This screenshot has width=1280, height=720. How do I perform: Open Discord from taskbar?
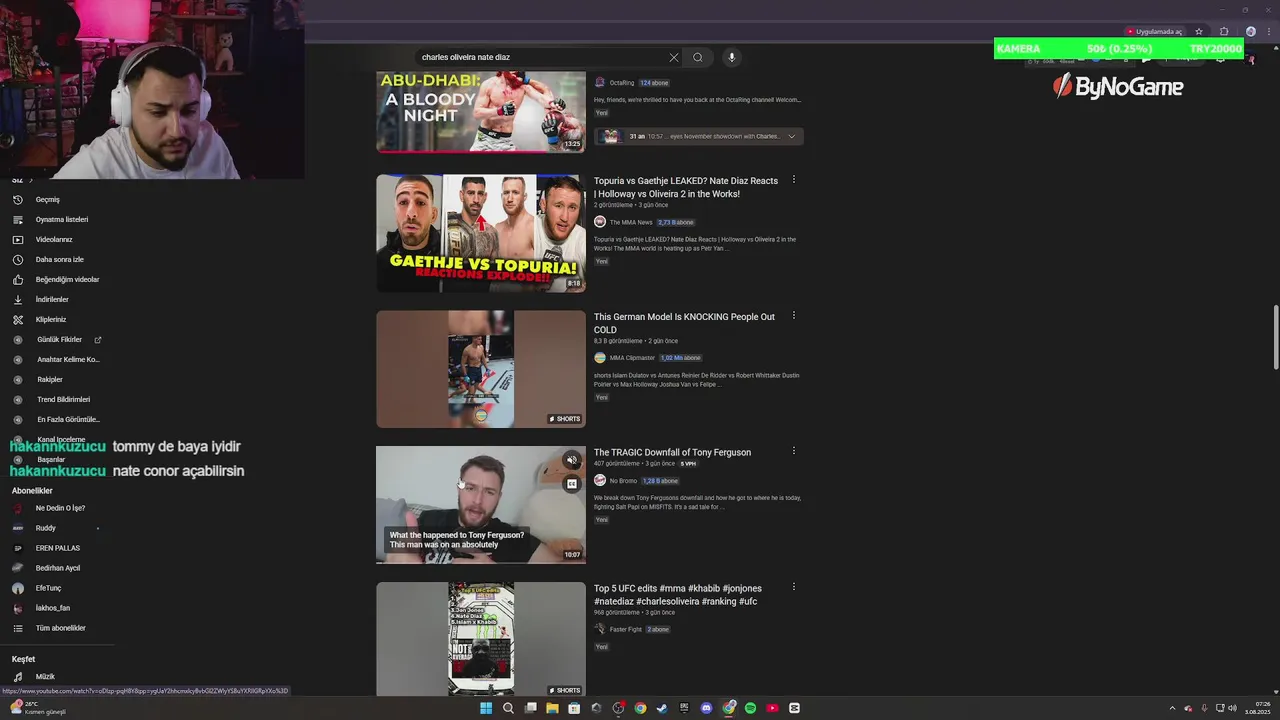coord(707,708)
